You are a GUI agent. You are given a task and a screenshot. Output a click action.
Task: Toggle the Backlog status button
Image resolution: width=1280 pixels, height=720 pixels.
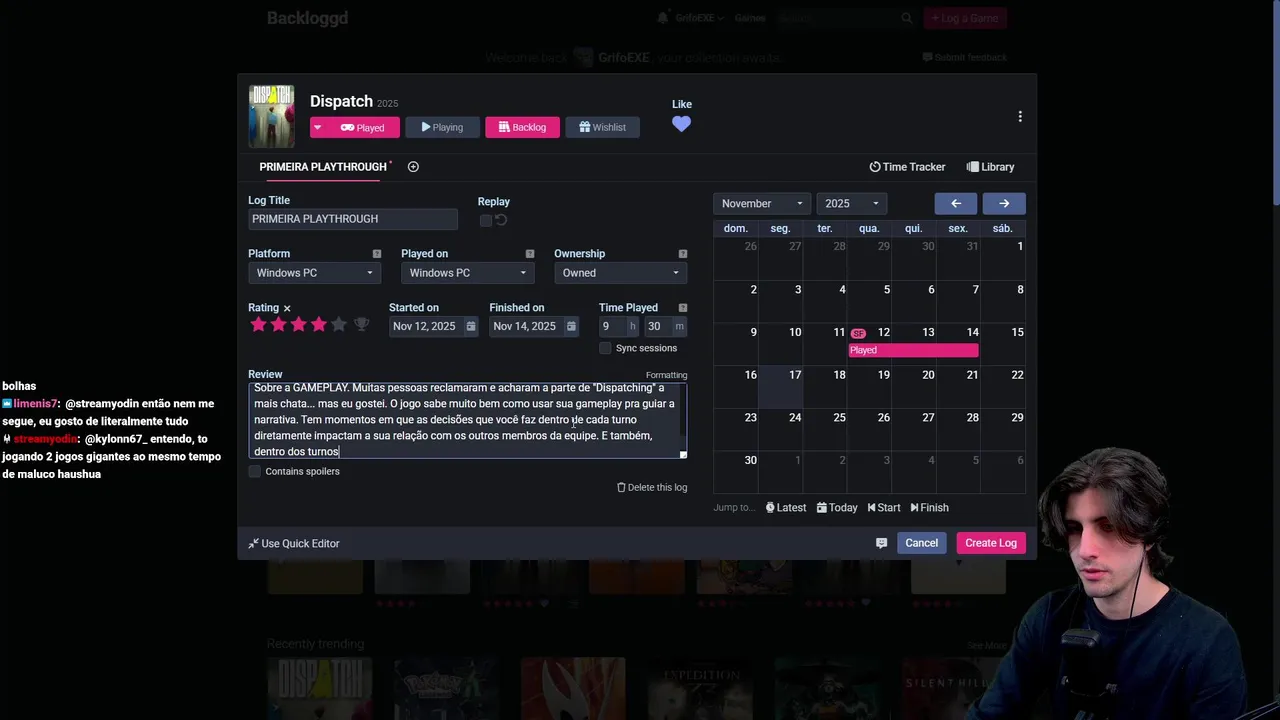[x=522, y=127]
